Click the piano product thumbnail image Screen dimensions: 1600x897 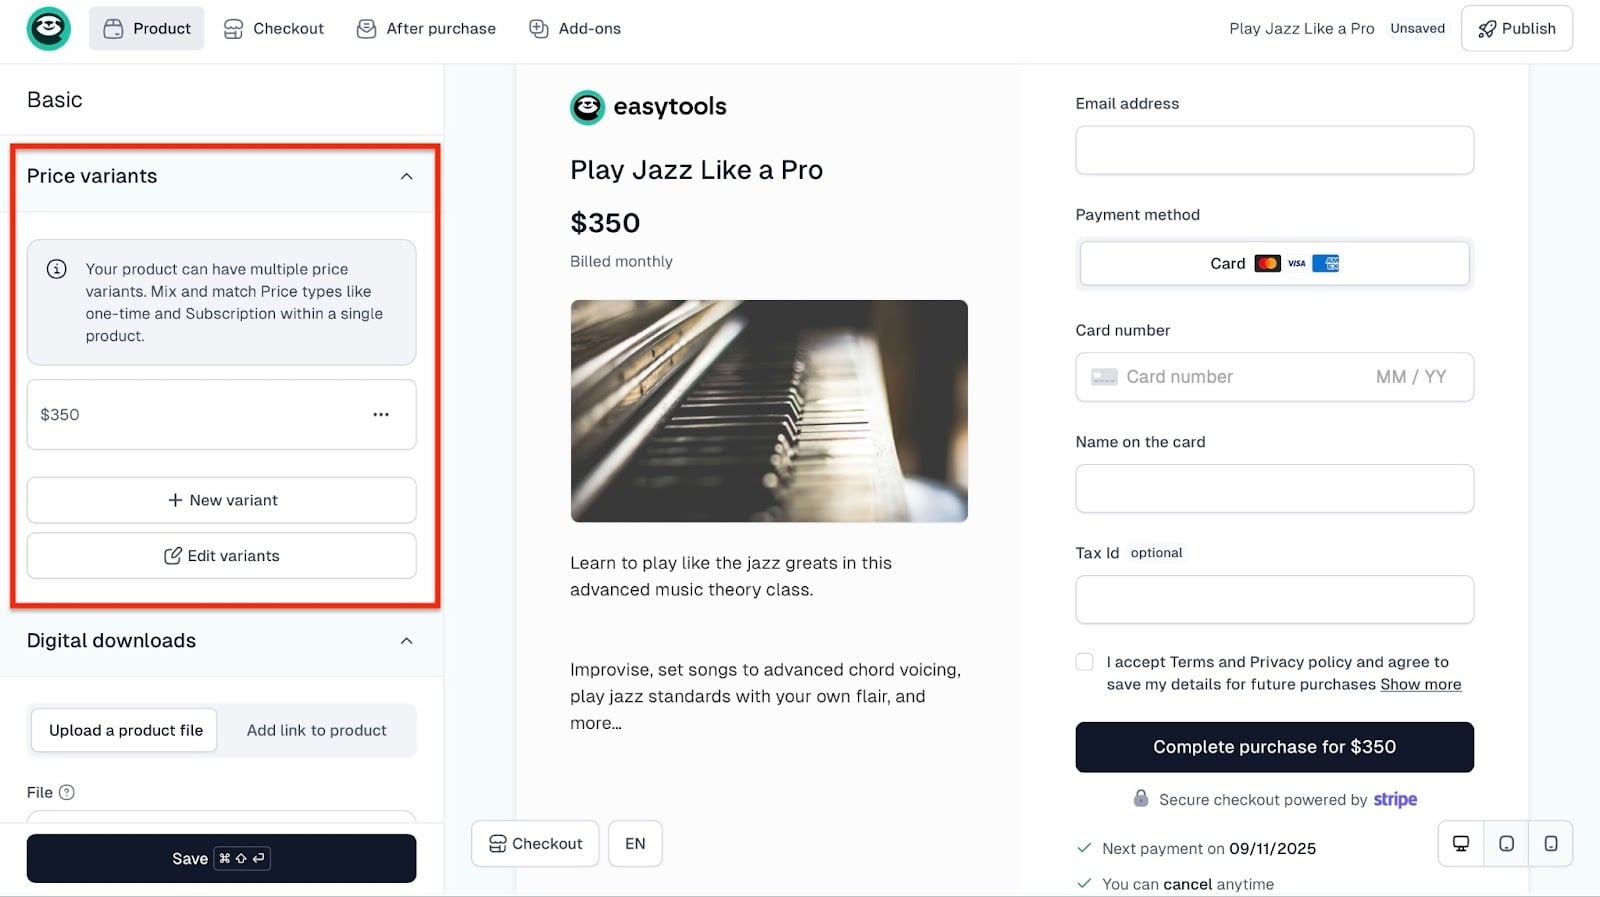[x=769, y=411]
